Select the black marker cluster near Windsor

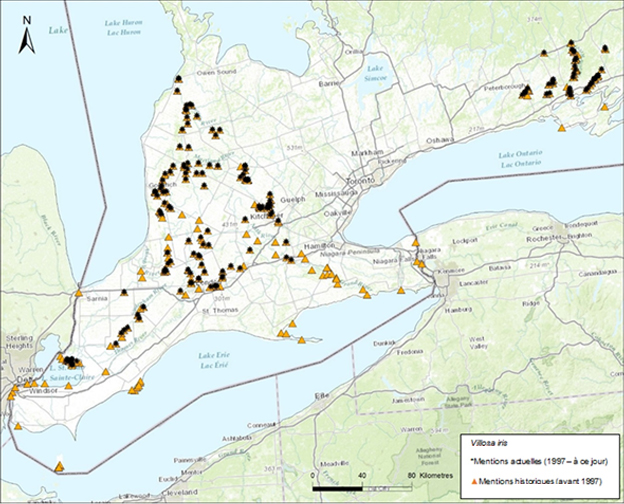pyautogui.click(x=72, y=361)
